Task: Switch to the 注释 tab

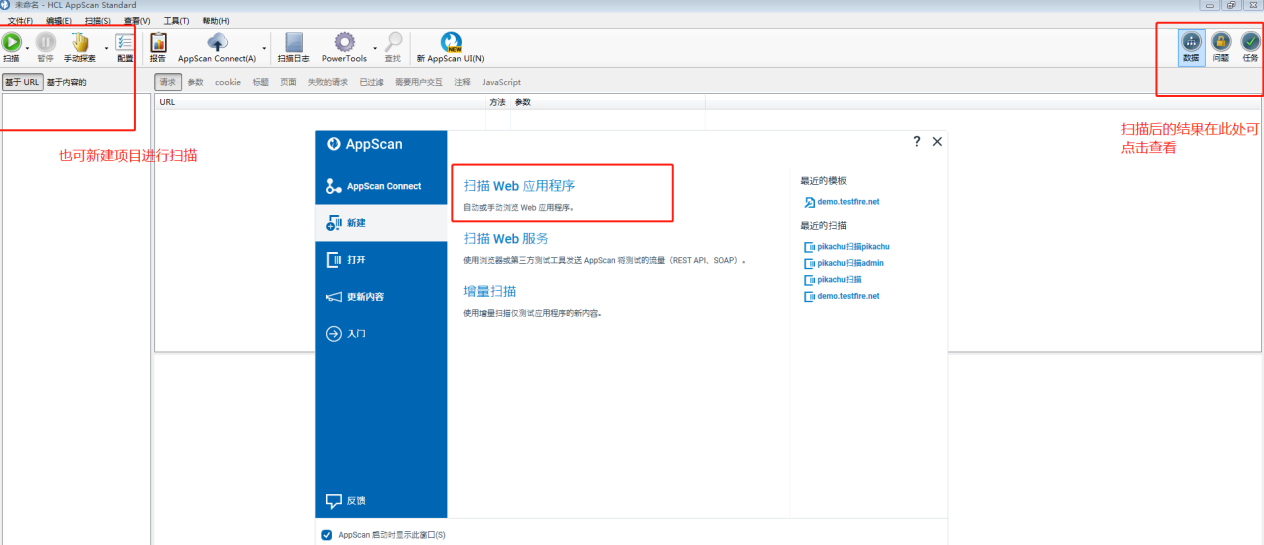Action: point(462,82)
